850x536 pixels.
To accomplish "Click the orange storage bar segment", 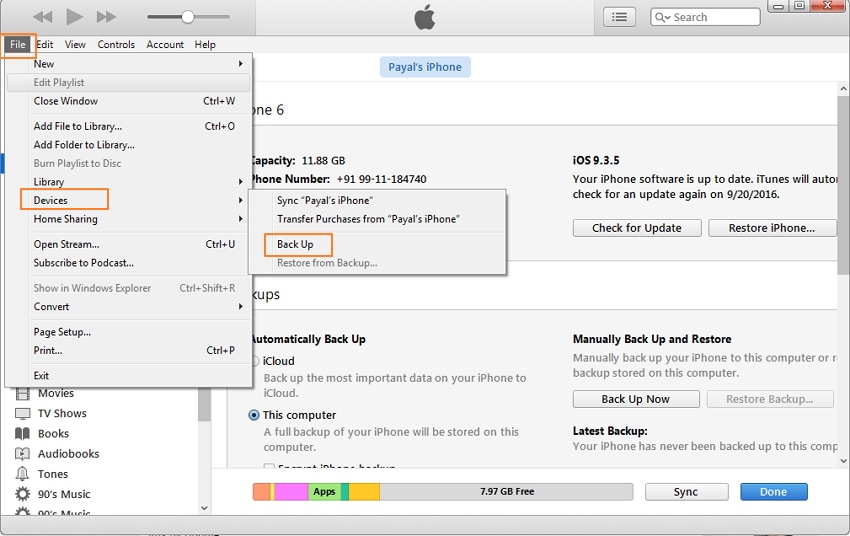I will coord(262,492).
